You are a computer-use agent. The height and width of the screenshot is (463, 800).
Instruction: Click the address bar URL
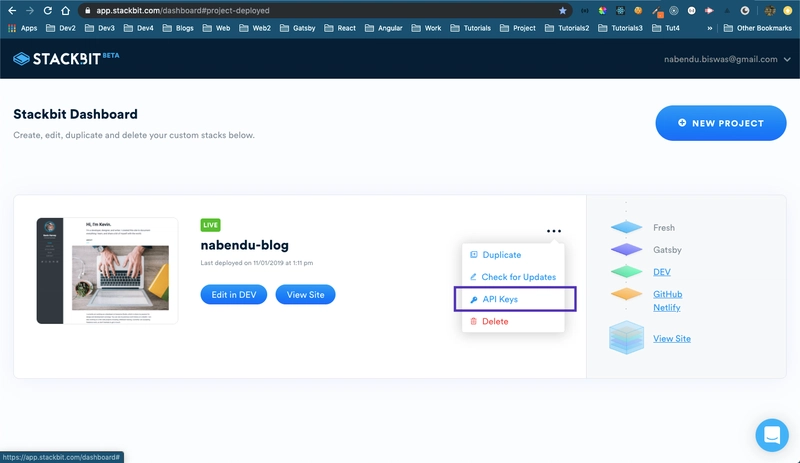[183, 10]
